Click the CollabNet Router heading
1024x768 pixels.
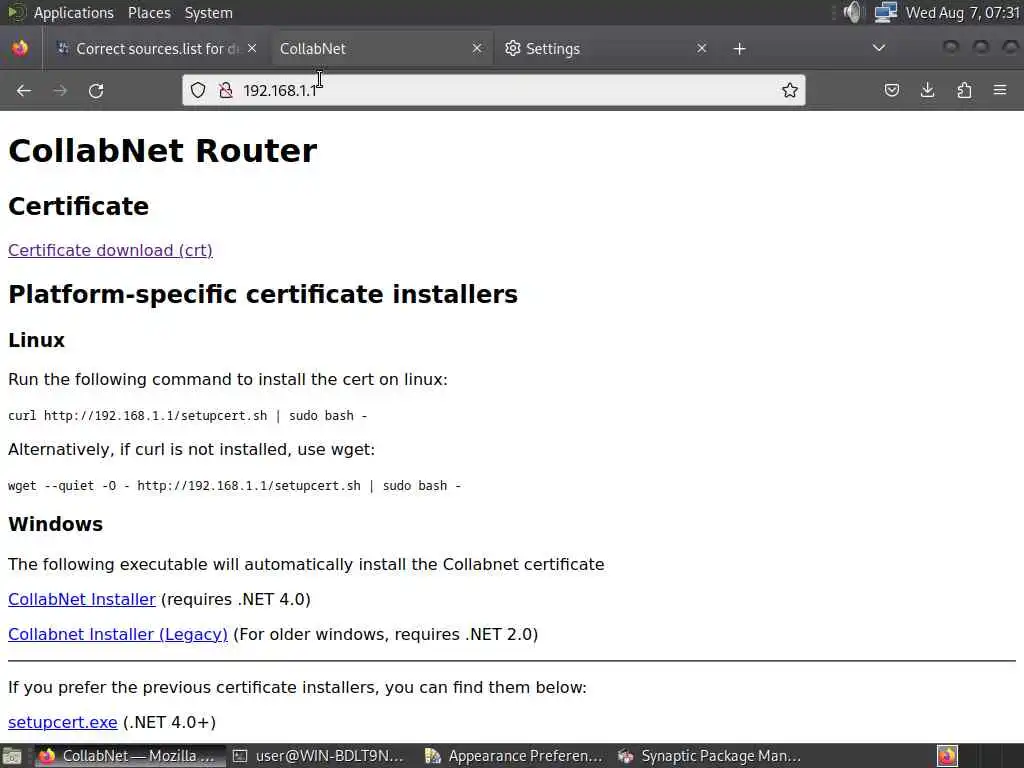pos(163,150)
